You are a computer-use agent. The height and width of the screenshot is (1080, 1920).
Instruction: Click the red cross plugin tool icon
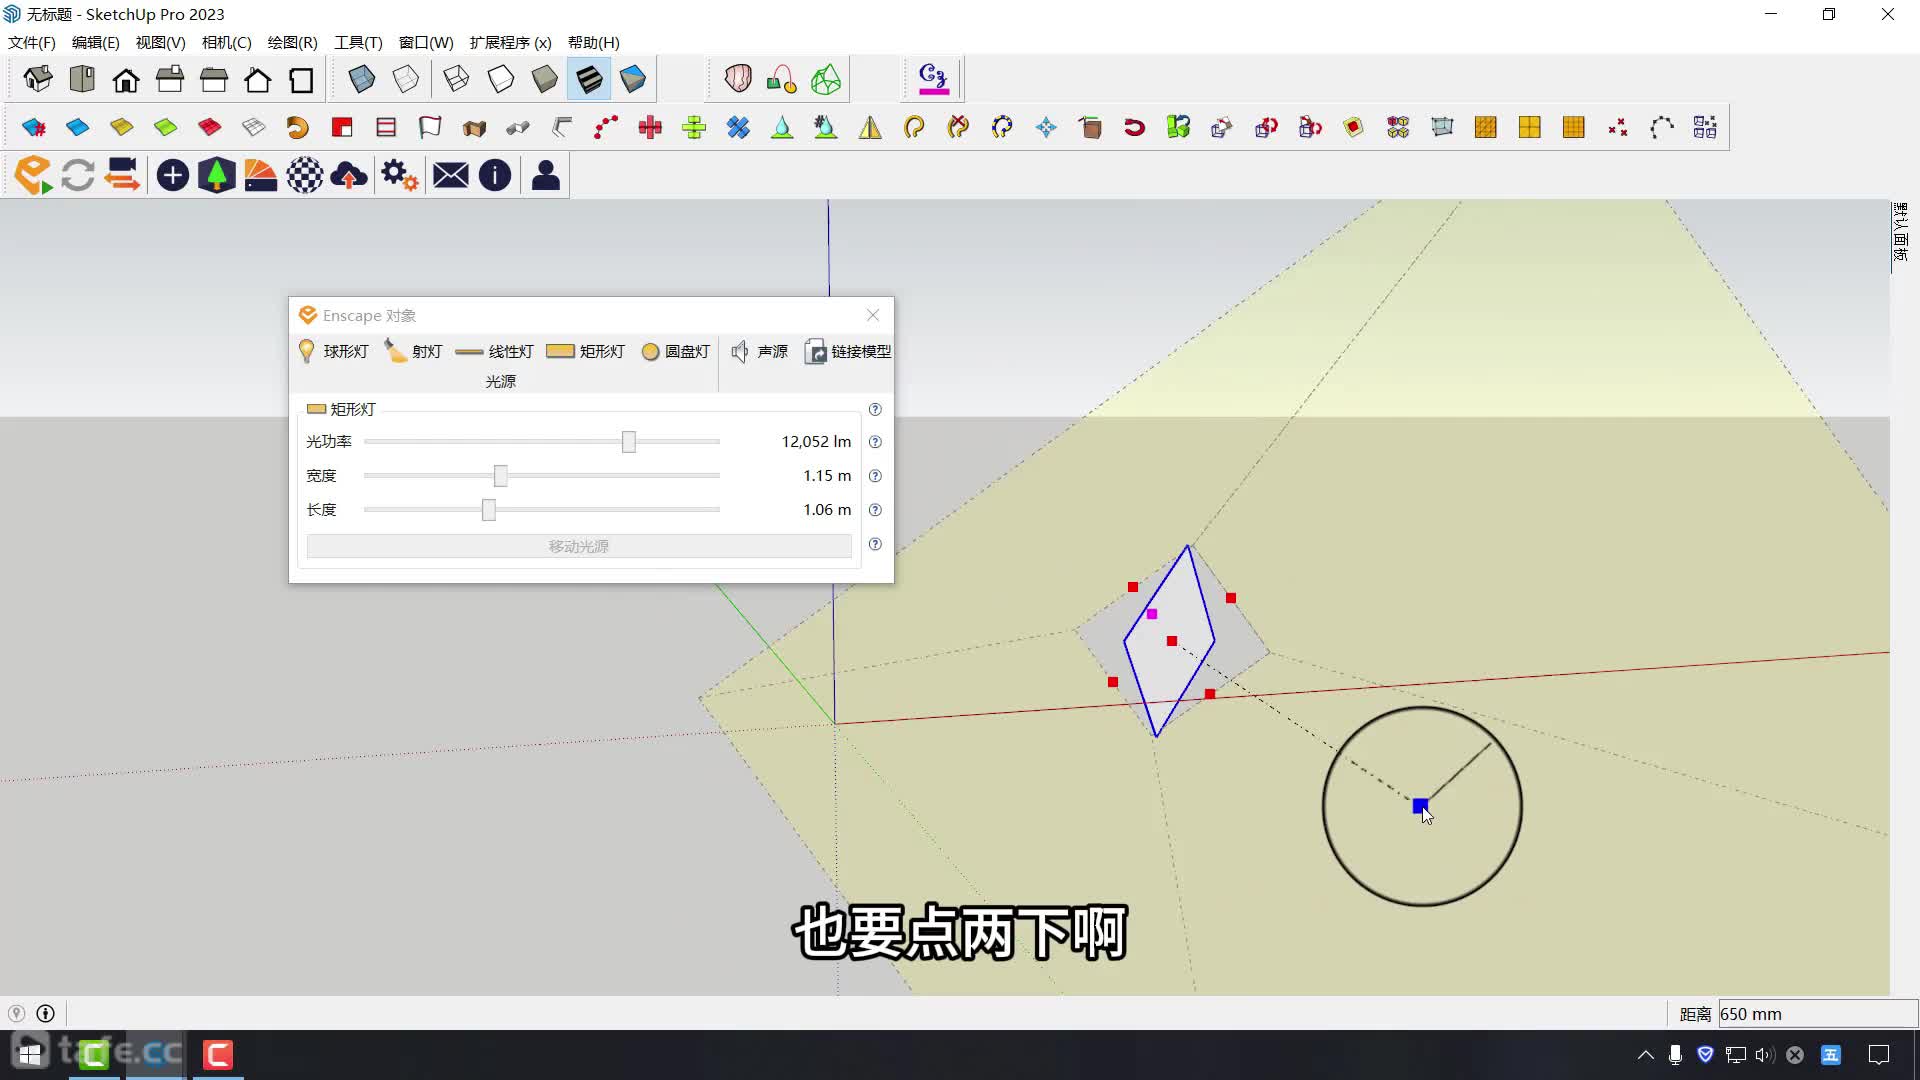pyautogui.click(x=650, y=127)
